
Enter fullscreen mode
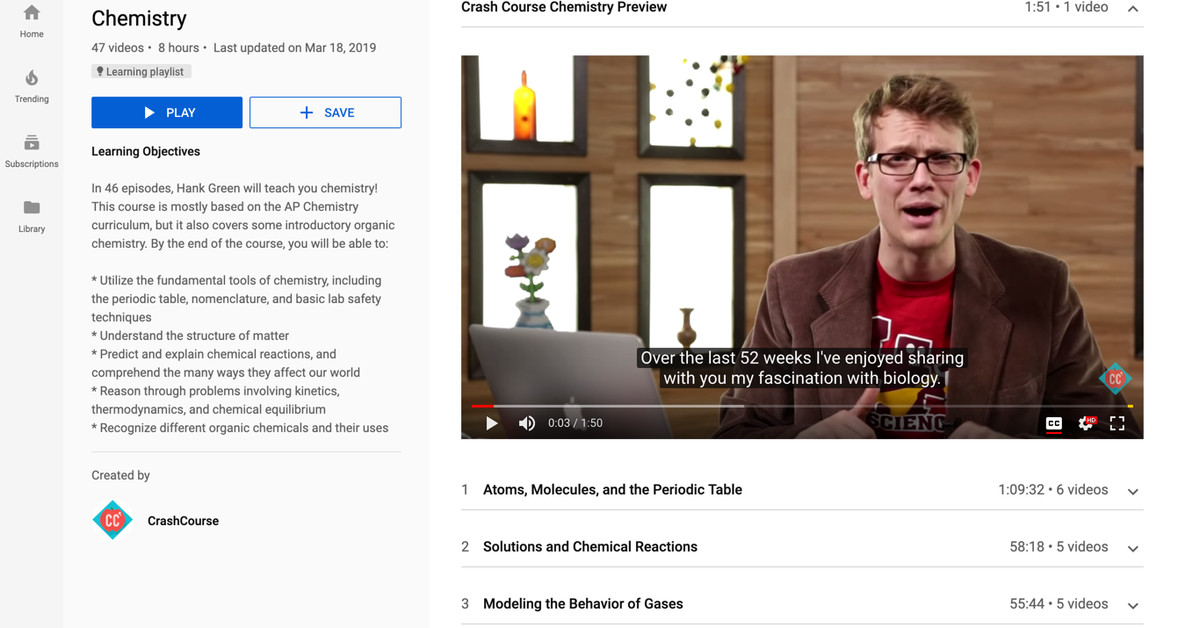click(x=1117, y=423)
